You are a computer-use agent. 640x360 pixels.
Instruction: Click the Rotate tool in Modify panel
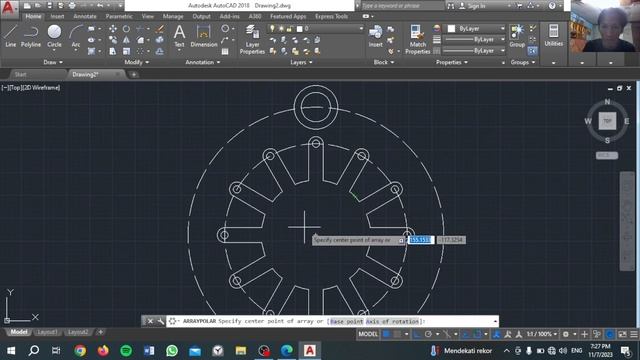(x=127, y=29)
